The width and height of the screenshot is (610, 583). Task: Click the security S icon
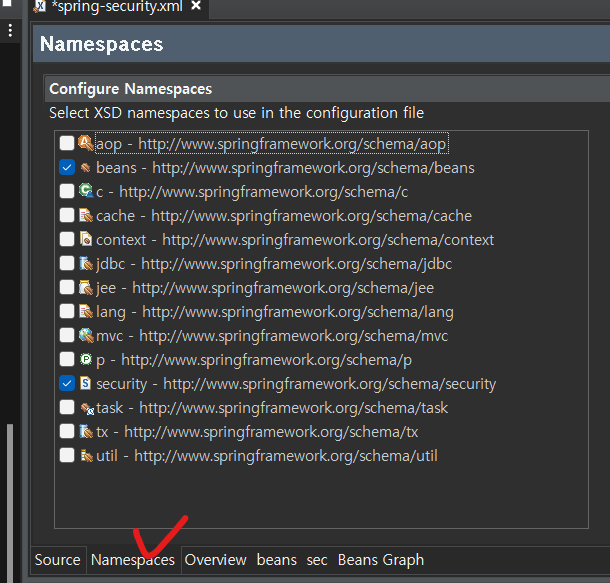click(85, 383)
